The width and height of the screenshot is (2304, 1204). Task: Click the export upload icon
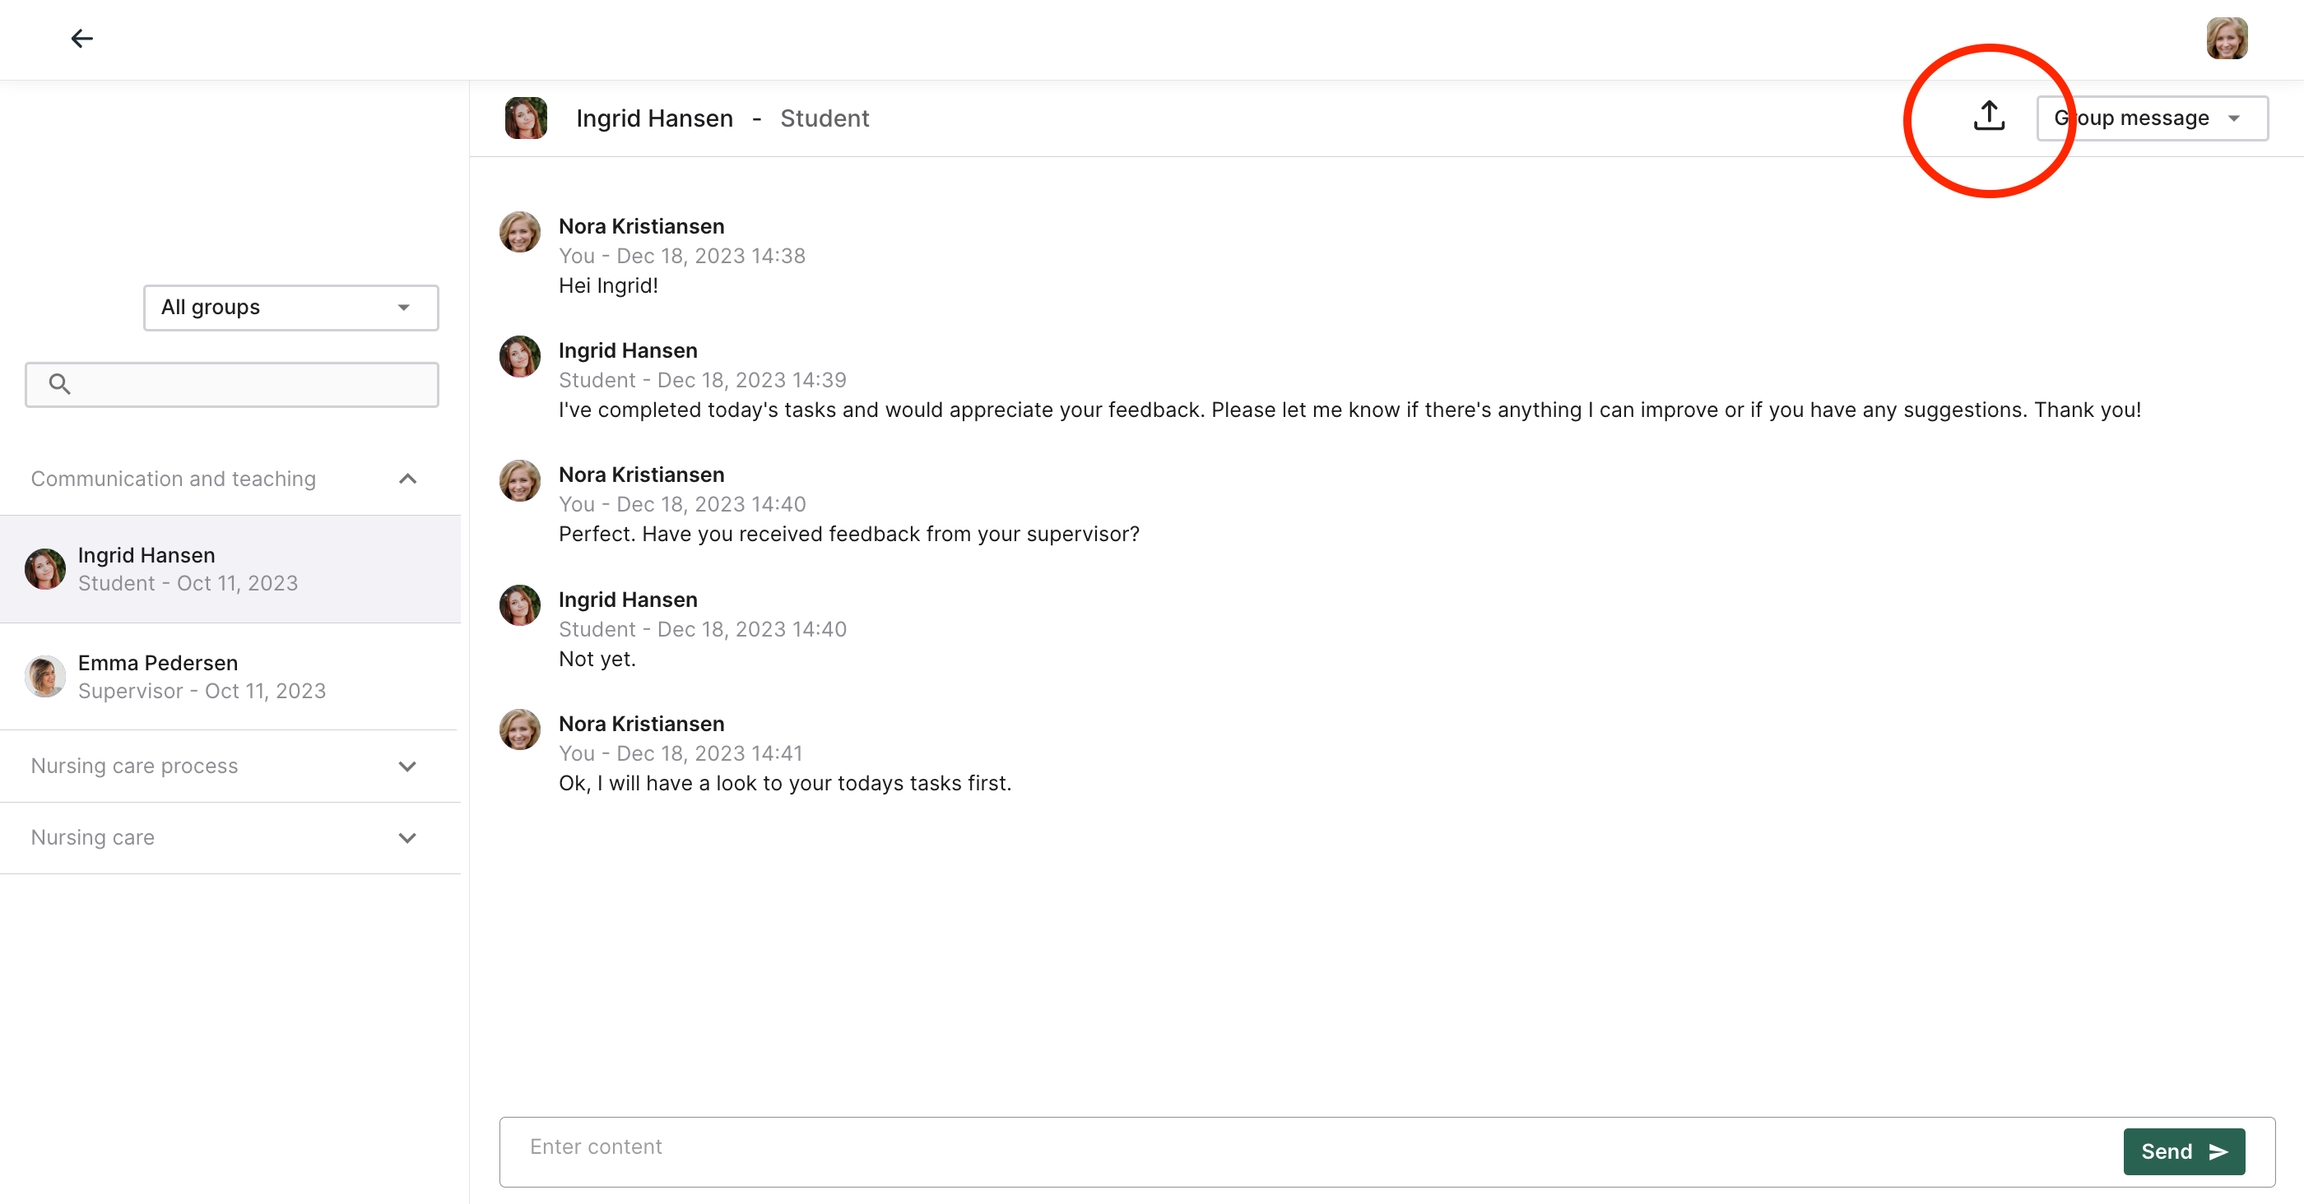(1989, 117)
